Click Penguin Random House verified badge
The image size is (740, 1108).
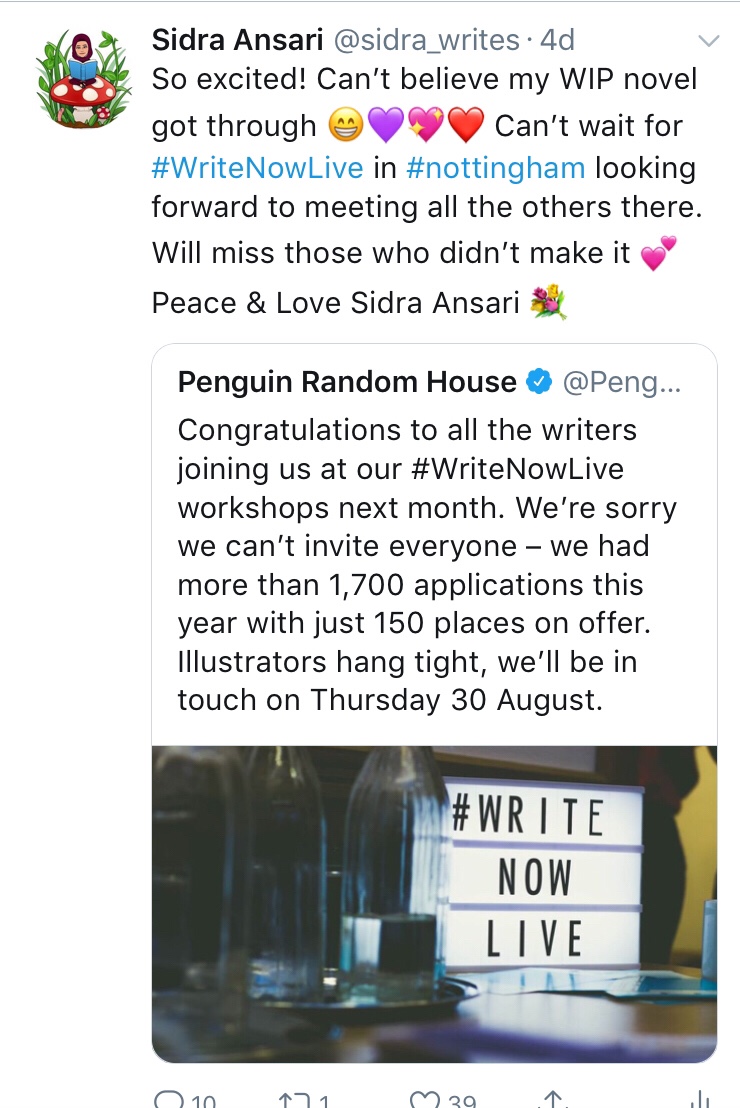point(540,381)
